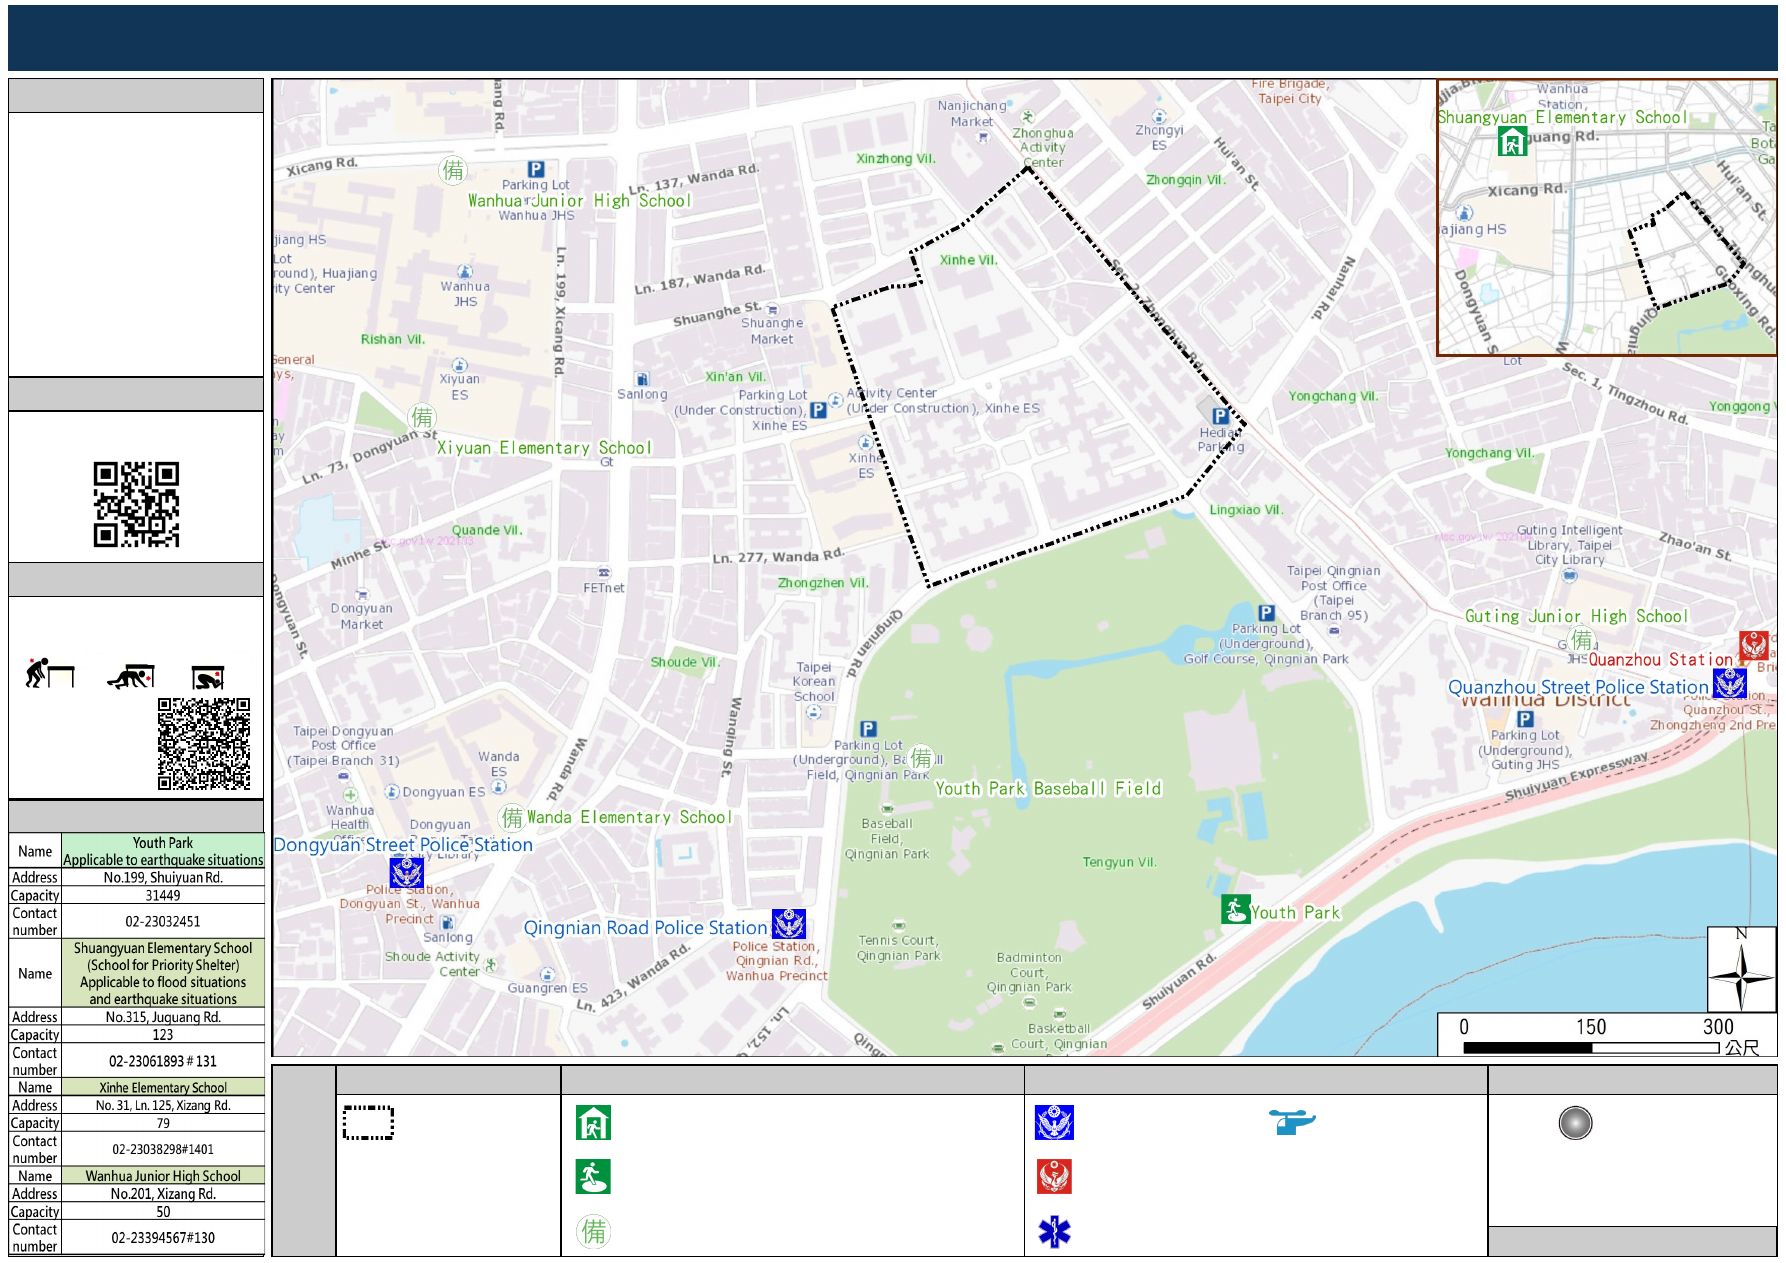This screenshot has width=1786, height=1263.
Task: Click the dashed boundary box legend symbol
Action: 368,1123
